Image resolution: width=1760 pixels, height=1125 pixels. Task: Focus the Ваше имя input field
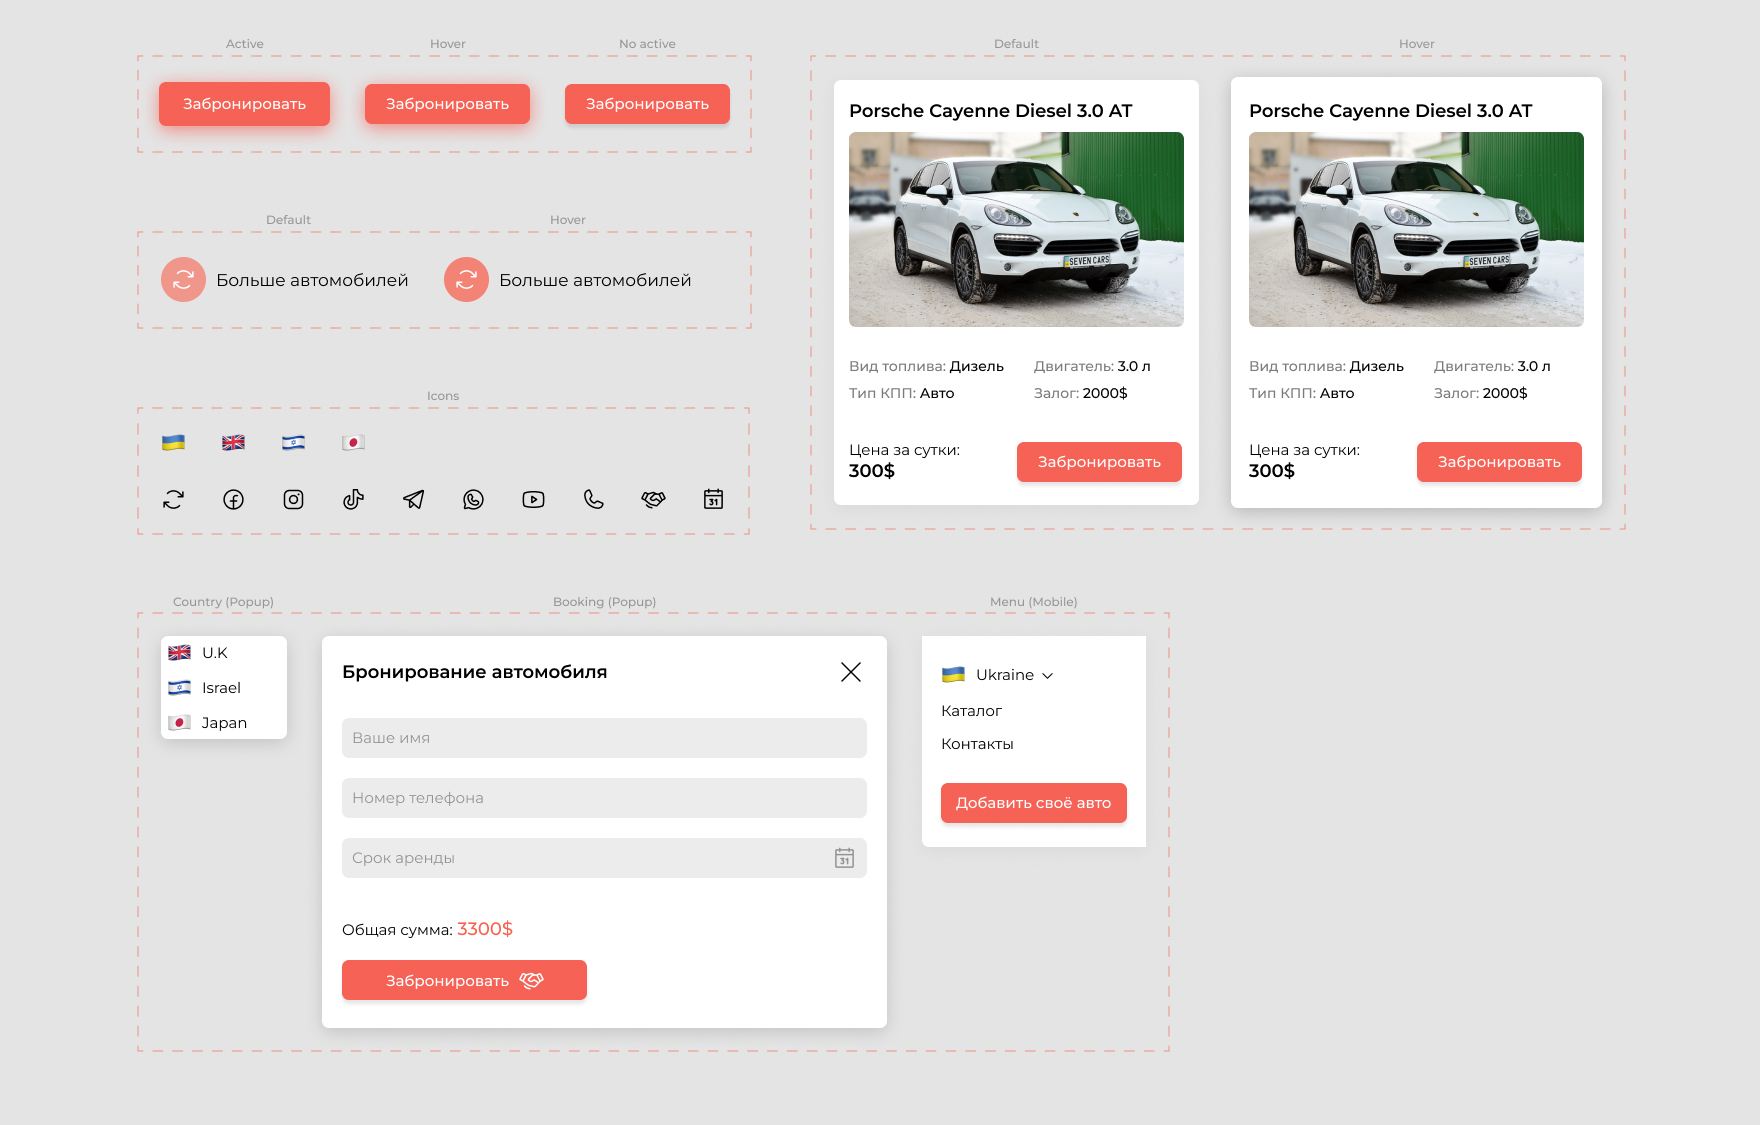coord(604,738)
